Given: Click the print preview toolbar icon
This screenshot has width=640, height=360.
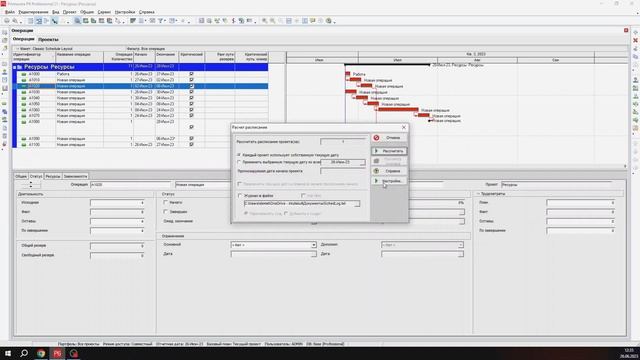Looking at the screenshot, I should (15, 21).
